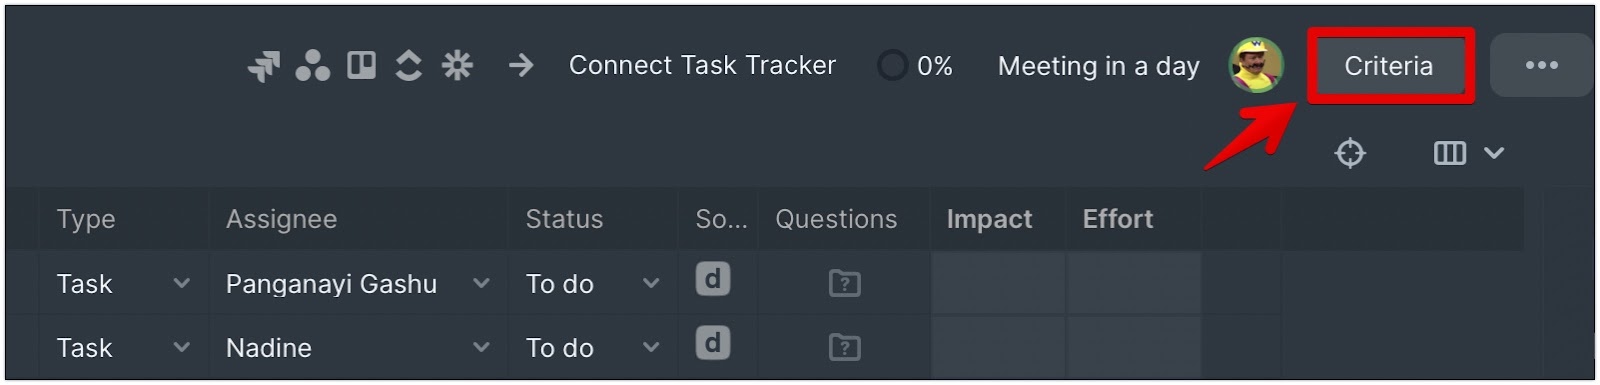Click the Shortcut/ClickUp arrows integration icon
Image resolution: width=1600 pixels, height=385 pixels.
[408, 66]
